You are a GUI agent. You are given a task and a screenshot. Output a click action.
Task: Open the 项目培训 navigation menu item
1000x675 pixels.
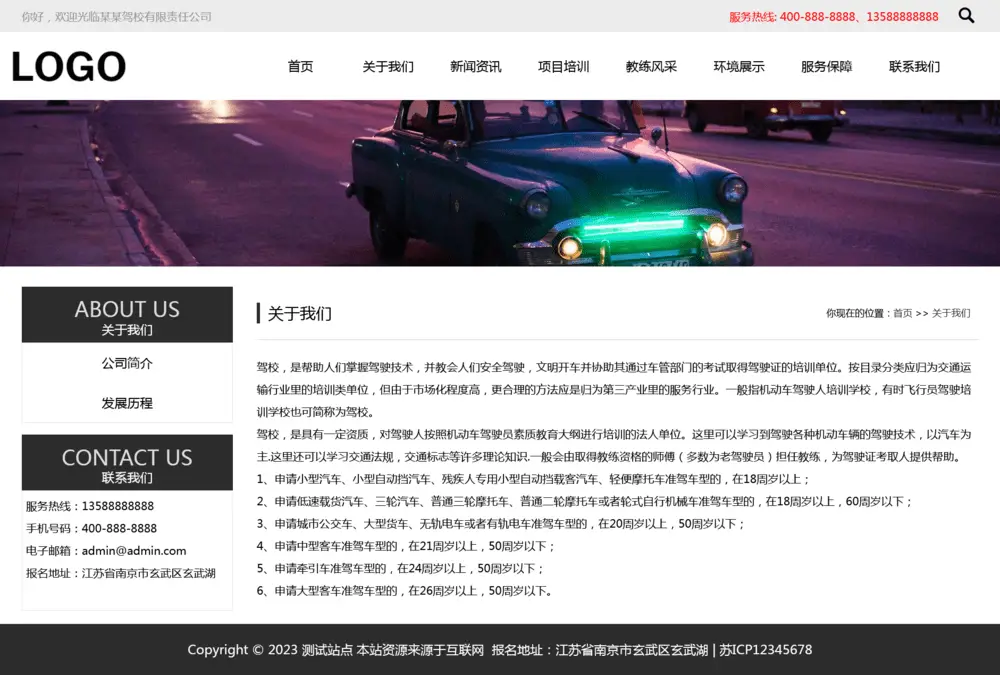[x=563, y=66]
